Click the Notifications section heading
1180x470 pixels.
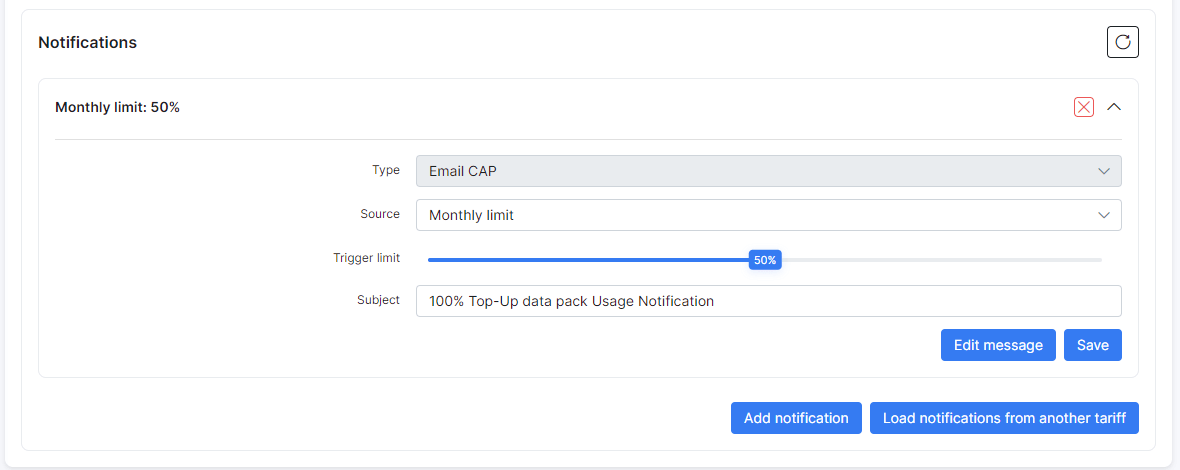pyautogui.click(x=87, y=42)
